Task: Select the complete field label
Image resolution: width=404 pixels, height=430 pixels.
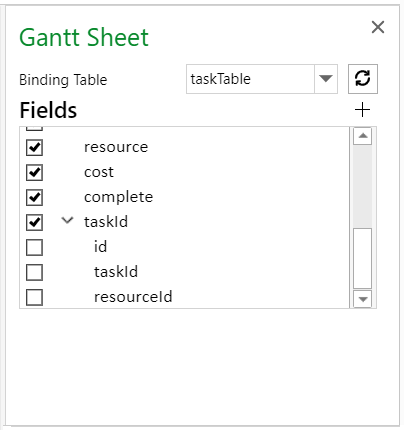Action: pyautogui.click(x=119, y=197)
